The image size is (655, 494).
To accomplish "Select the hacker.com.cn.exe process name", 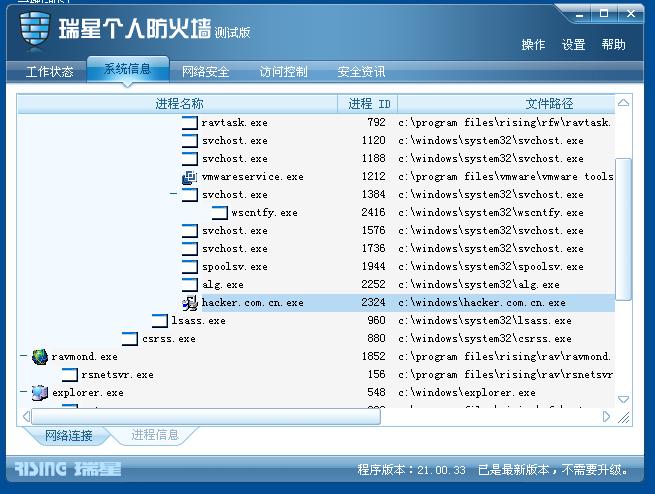I will [252, 302].
